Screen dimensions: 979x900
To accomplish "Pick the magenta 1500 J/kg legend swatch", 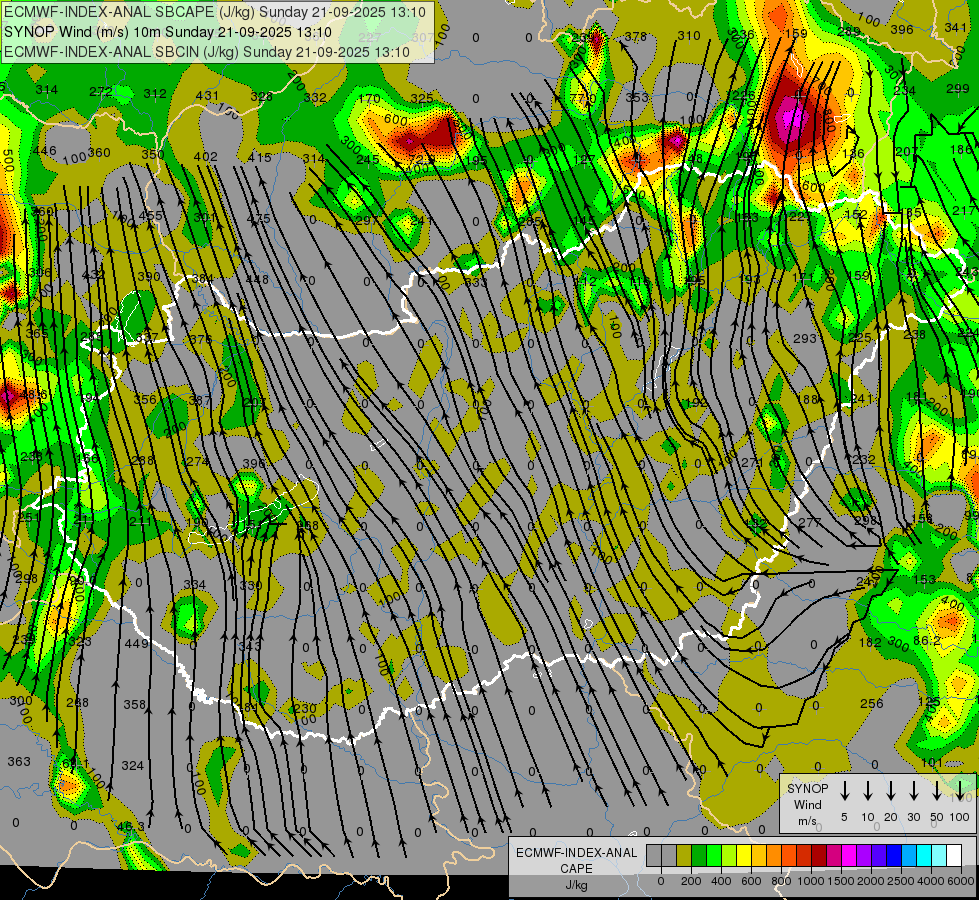I will coord(849,855).
